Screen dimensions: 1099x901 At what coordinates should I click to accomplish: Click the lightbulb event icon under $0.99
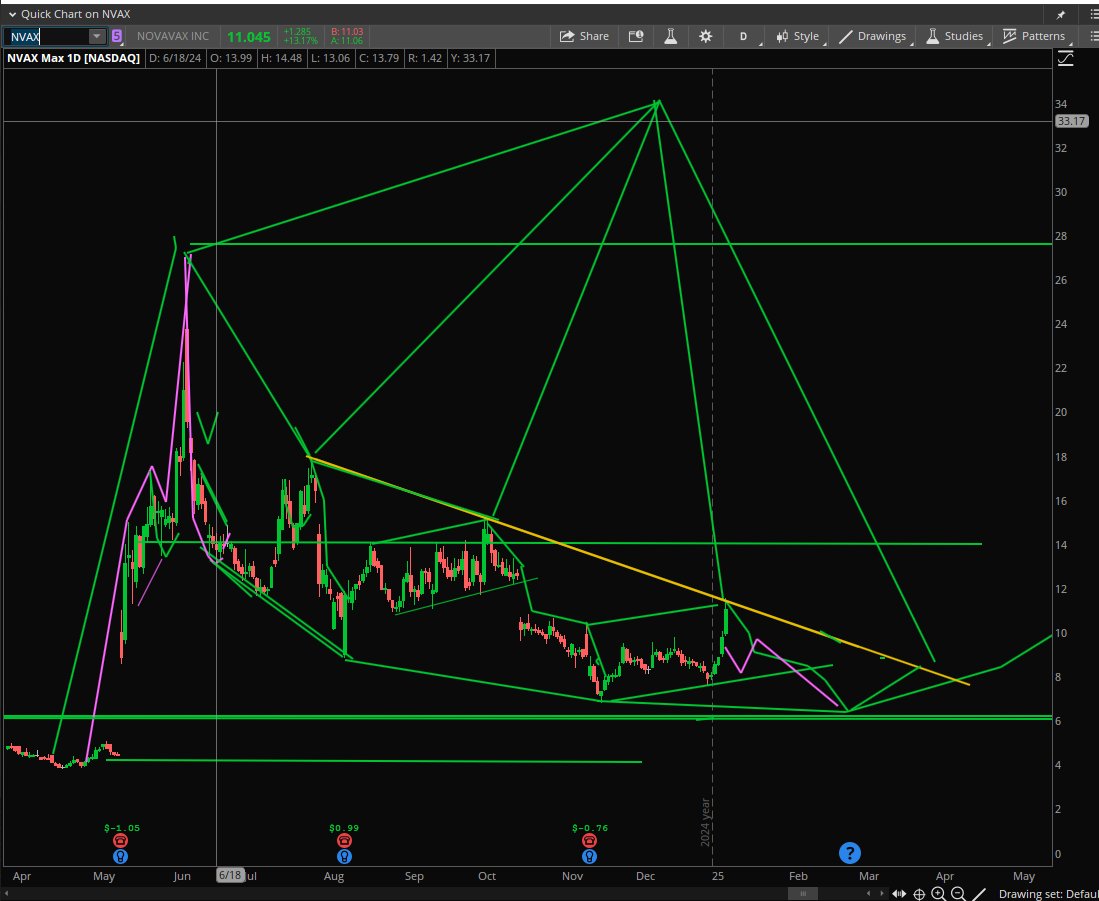(343, 856)
